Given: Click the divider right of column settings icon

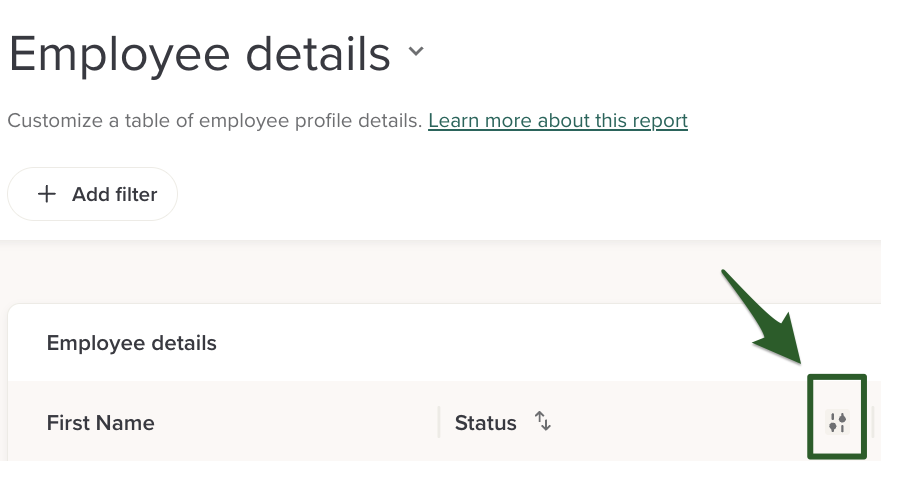Looking at the screenshot, I should click(873, 422).
